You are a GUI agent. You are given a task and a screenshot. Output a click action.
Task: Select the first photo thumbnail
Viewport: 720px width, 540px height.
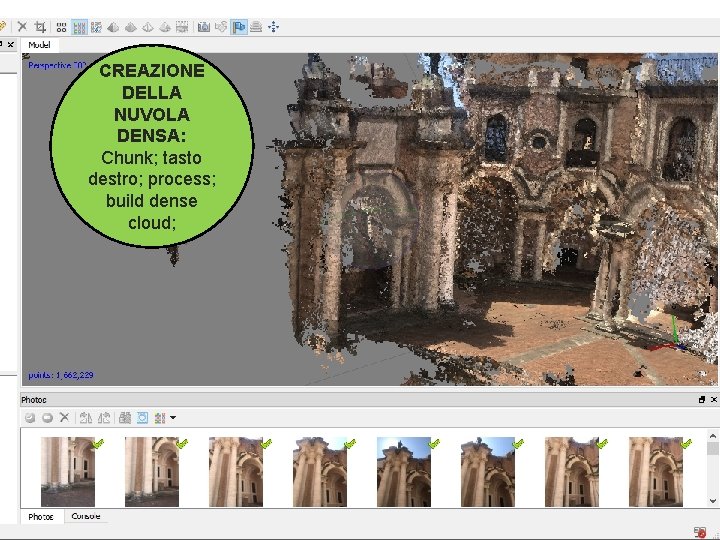click(x=67, y=471)
